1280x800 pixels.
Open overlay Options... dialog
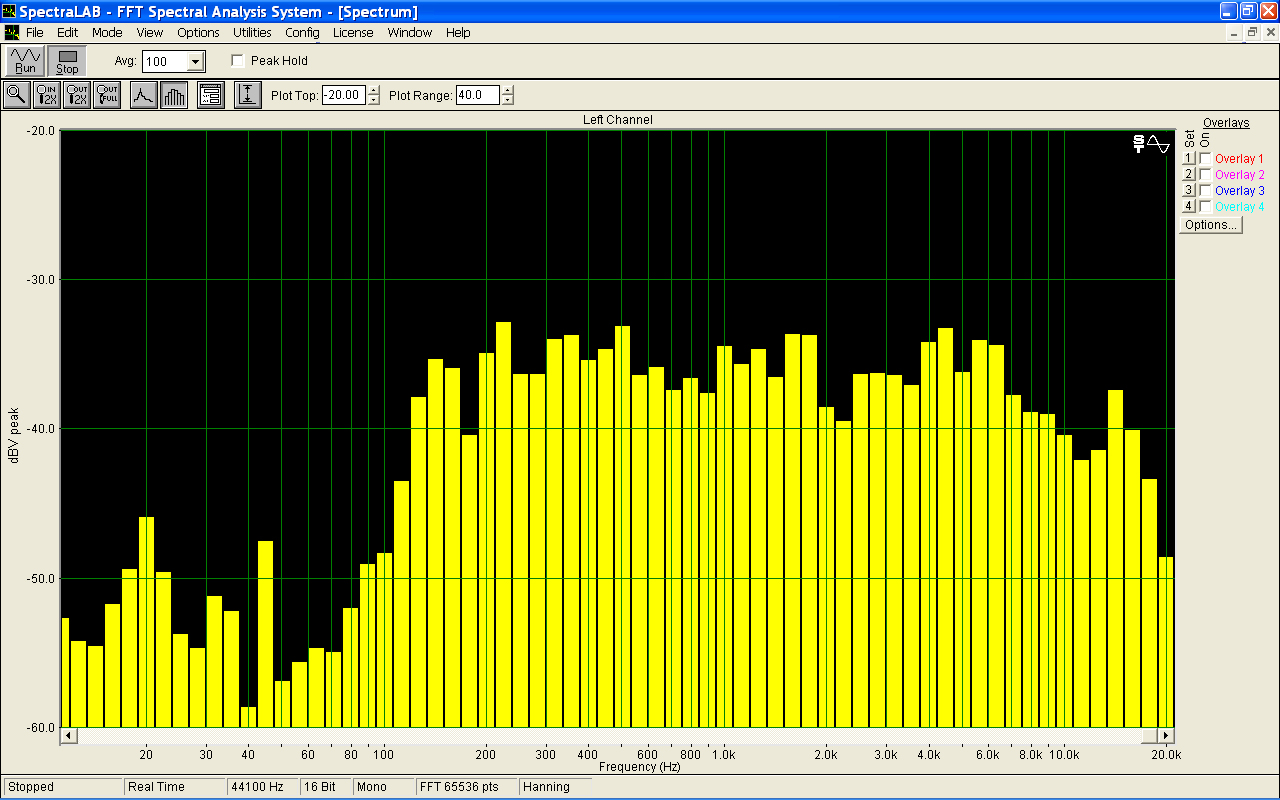[x=1211, y=225]
